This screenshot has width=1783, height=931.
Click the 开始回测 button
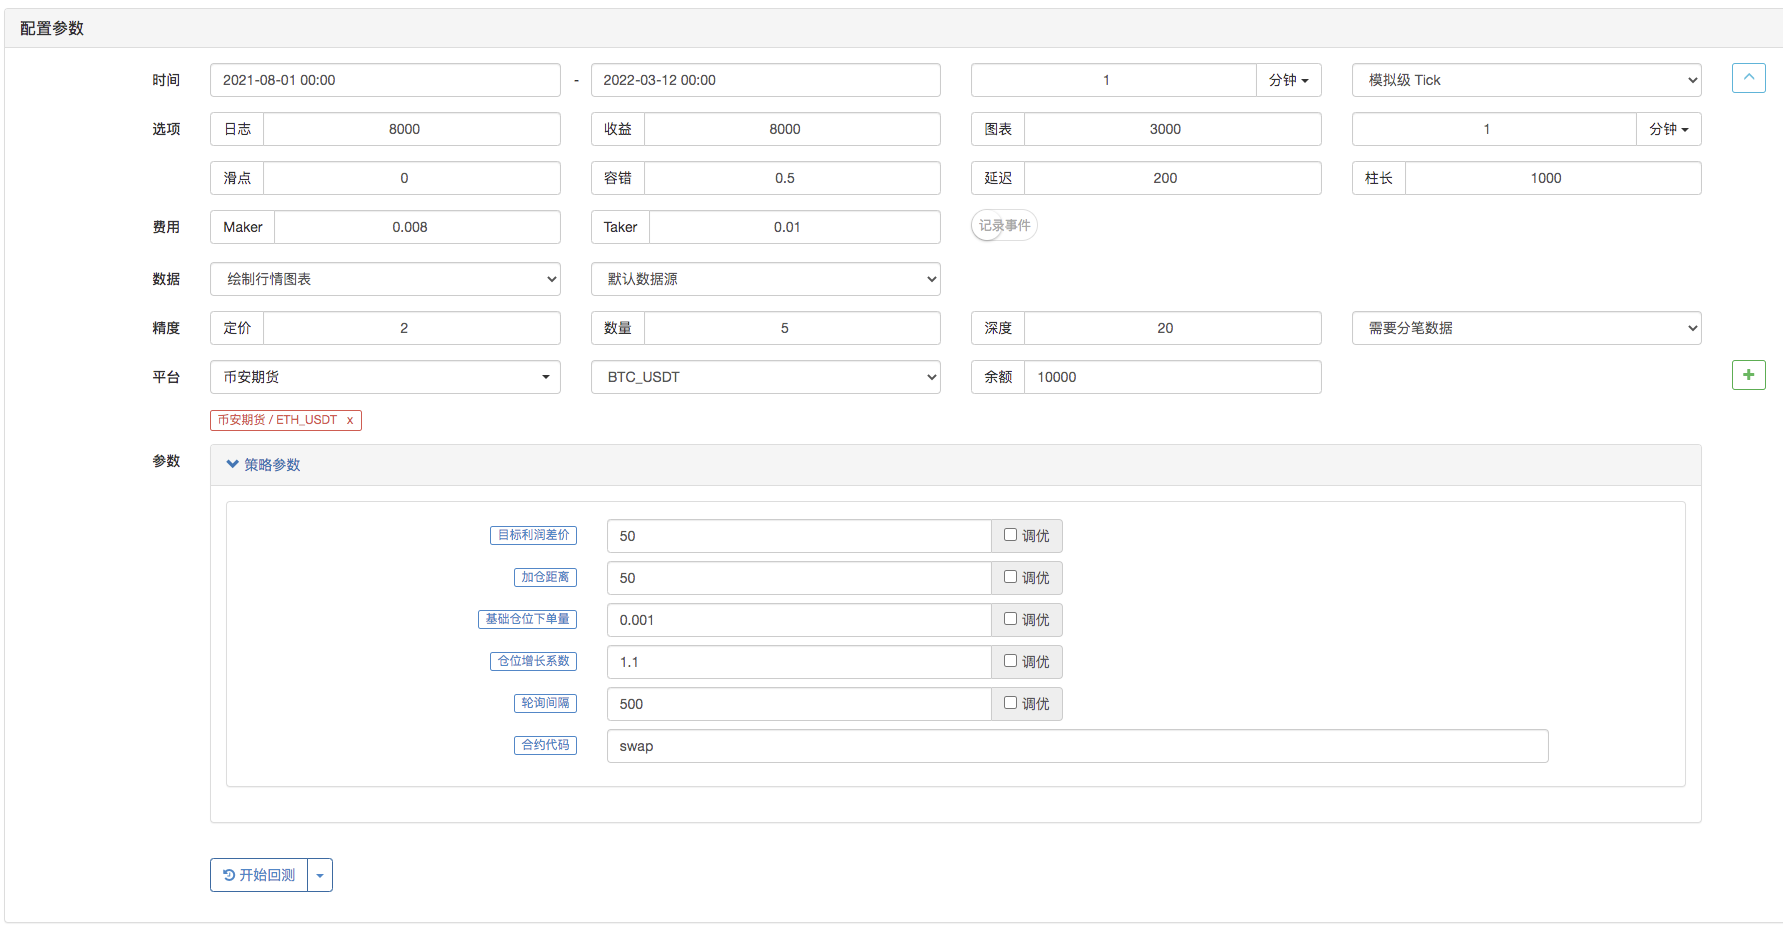[x=259, y=876]
